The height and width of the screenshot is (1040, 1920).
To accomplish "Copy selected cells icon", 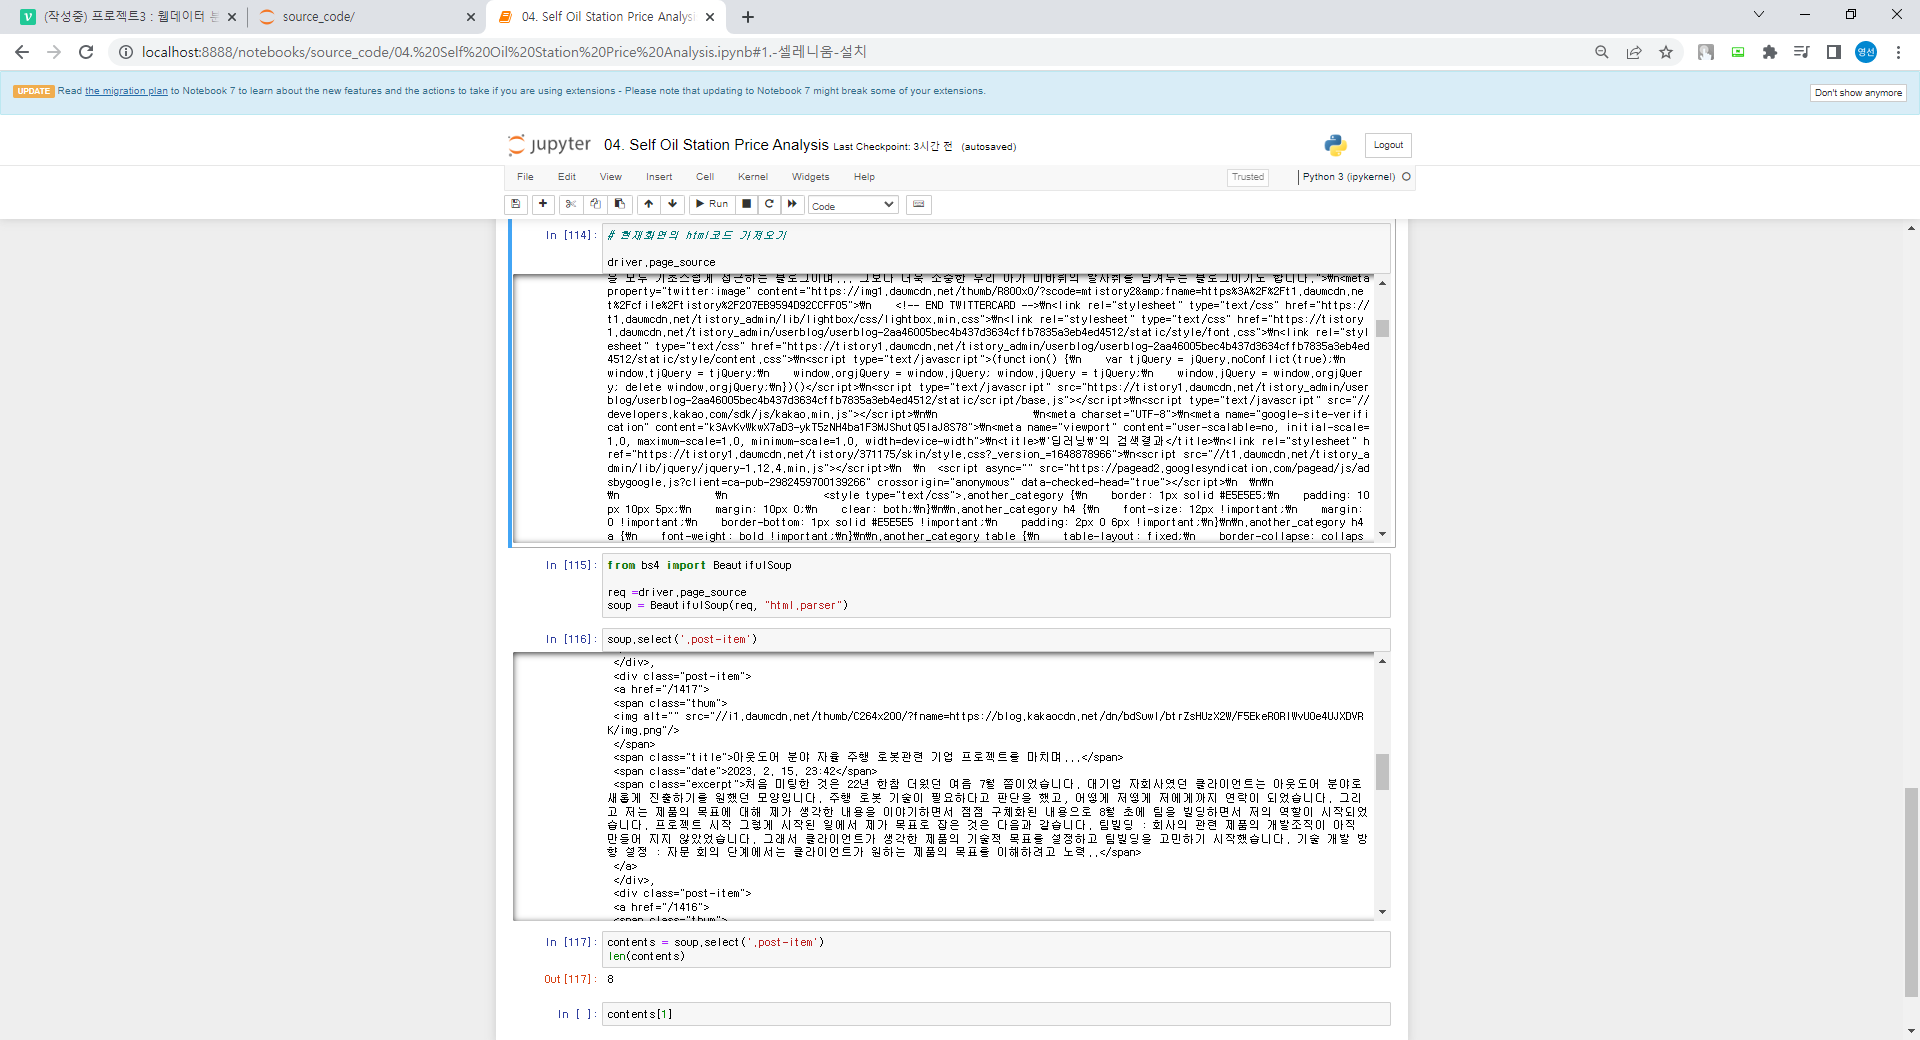I will [595, 204].
